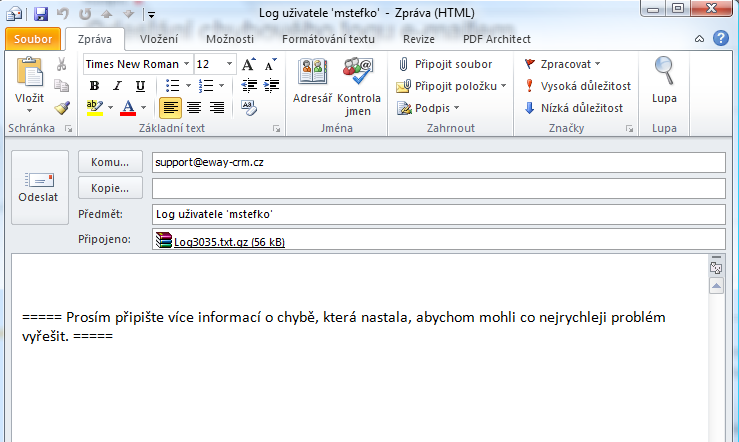Toggle Center alignment
Screen dimensions: 739x442
(194, 108)
